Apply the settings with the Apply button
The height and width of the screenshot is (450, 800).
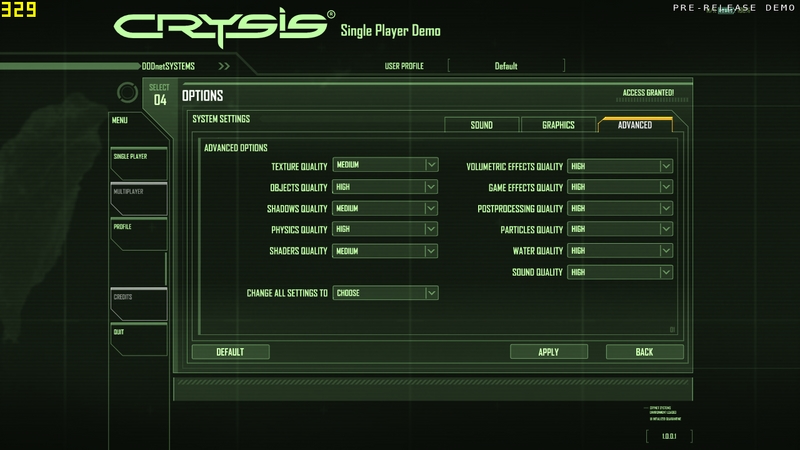(549, 352)
